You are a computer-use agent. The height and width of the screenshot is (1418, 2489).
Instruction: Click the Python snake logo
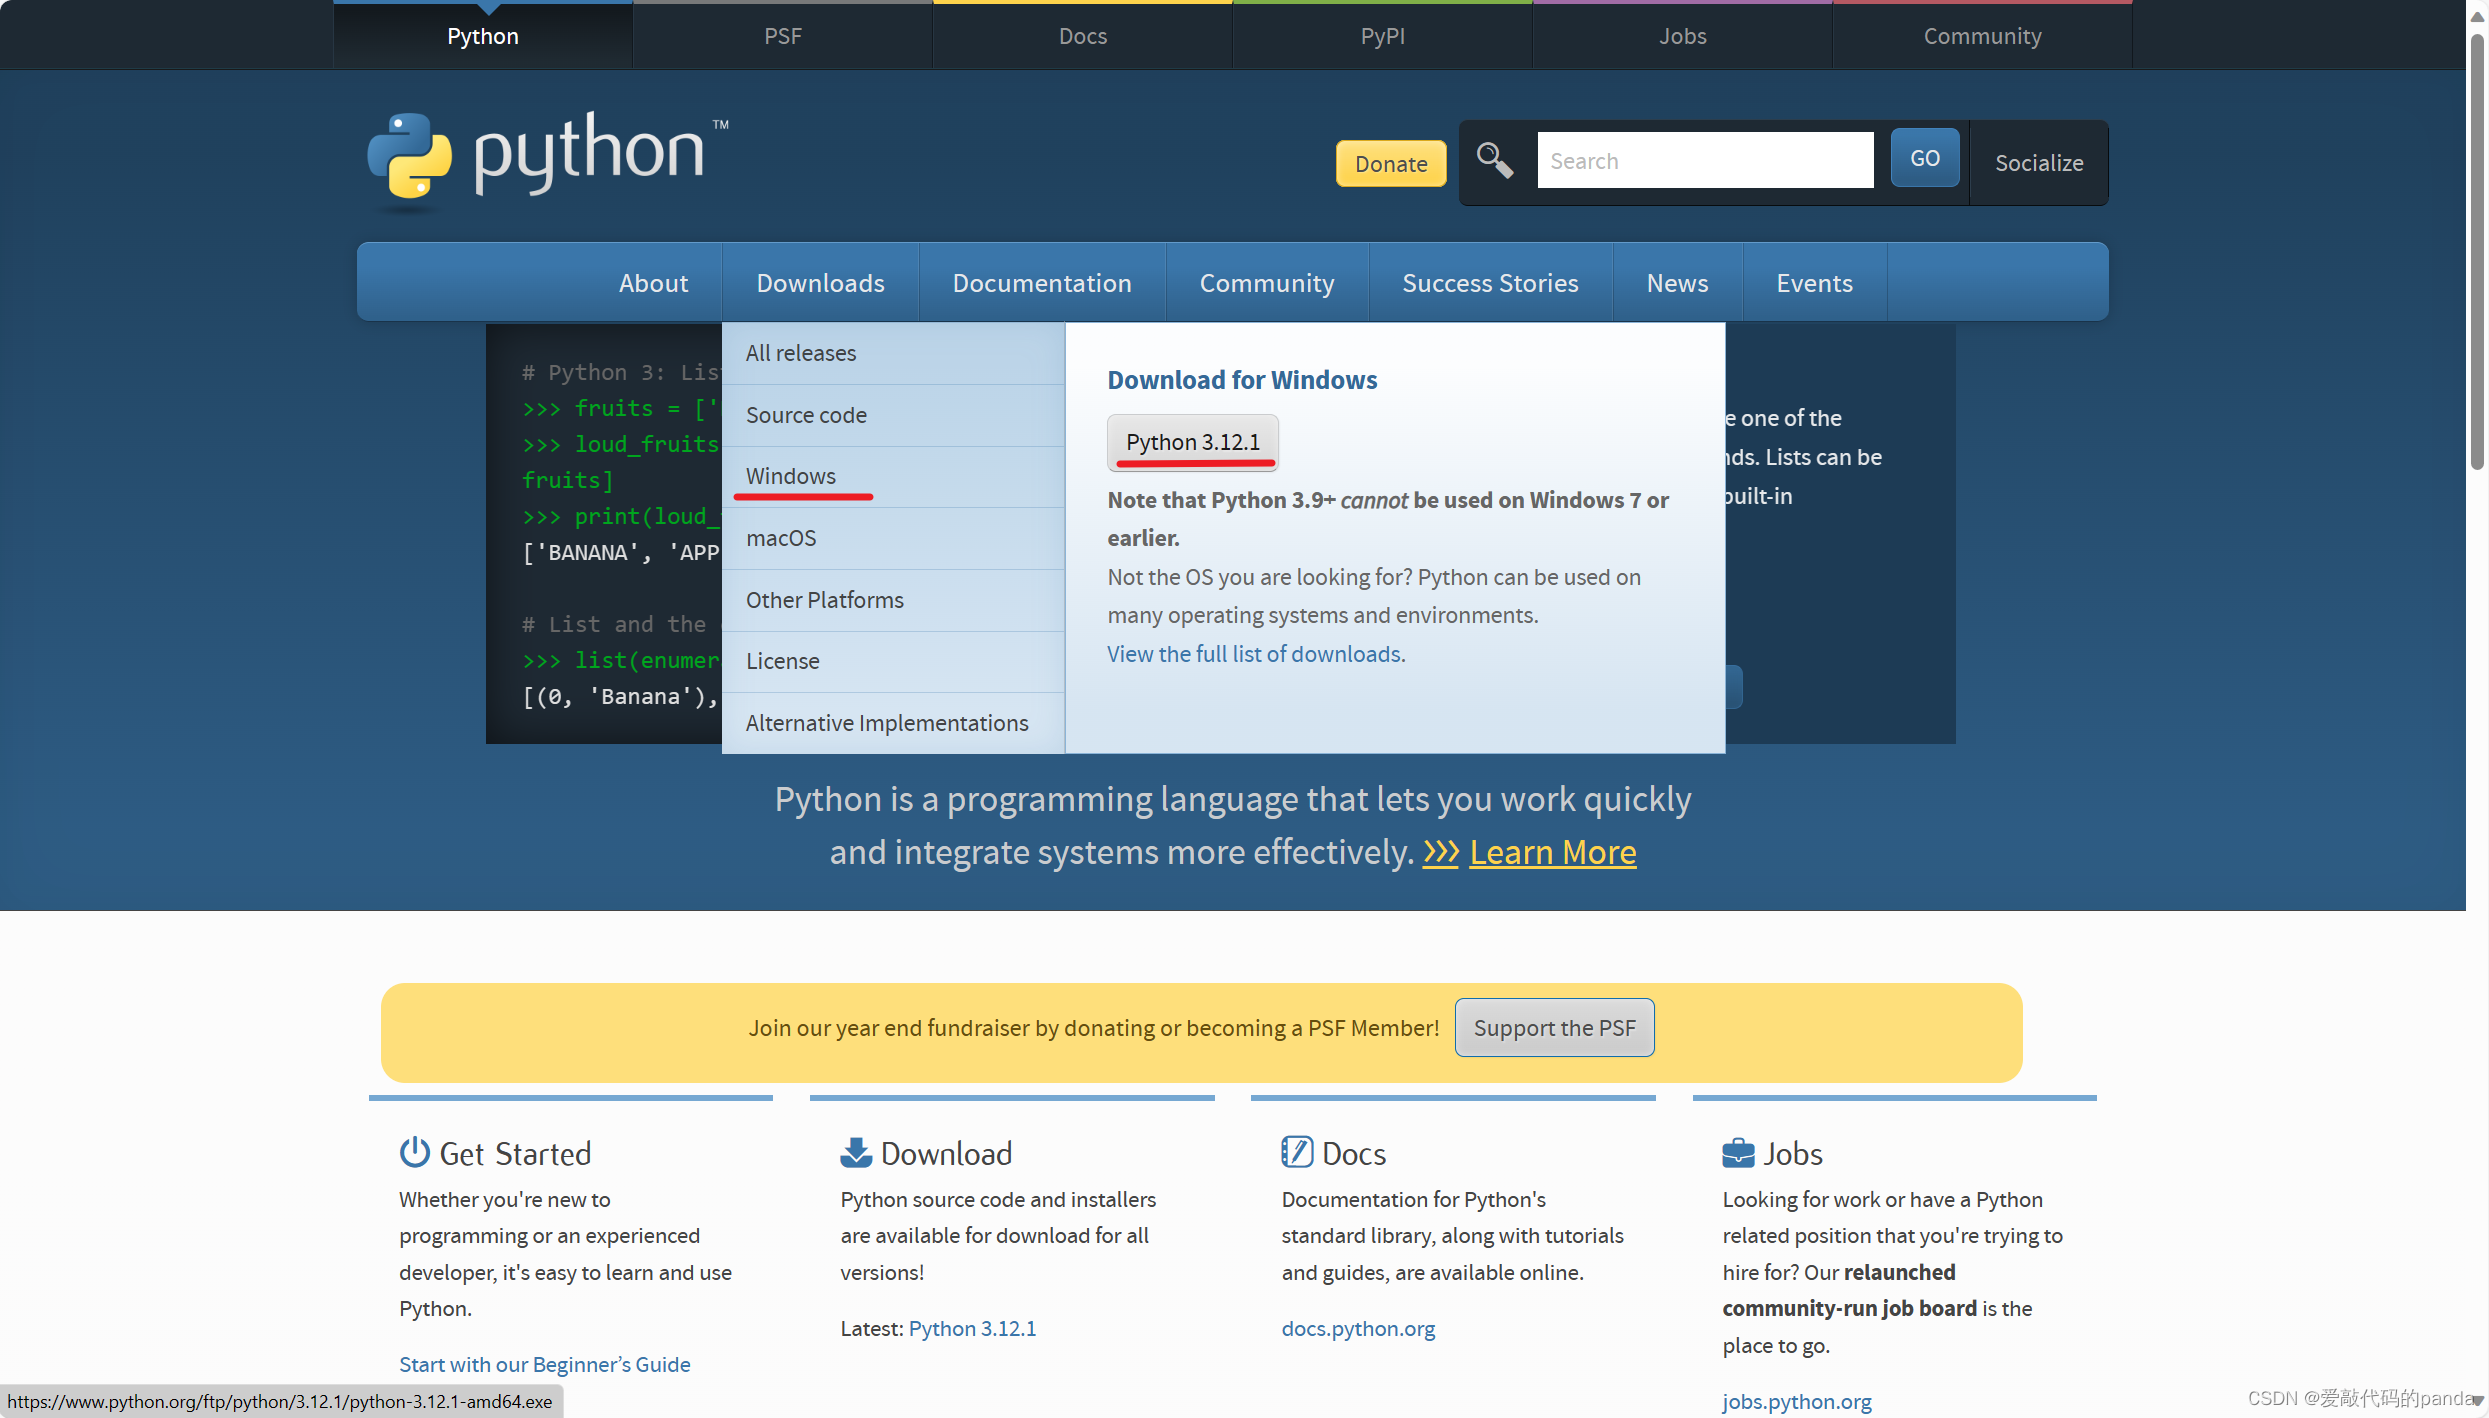click(x=410, y=156)
